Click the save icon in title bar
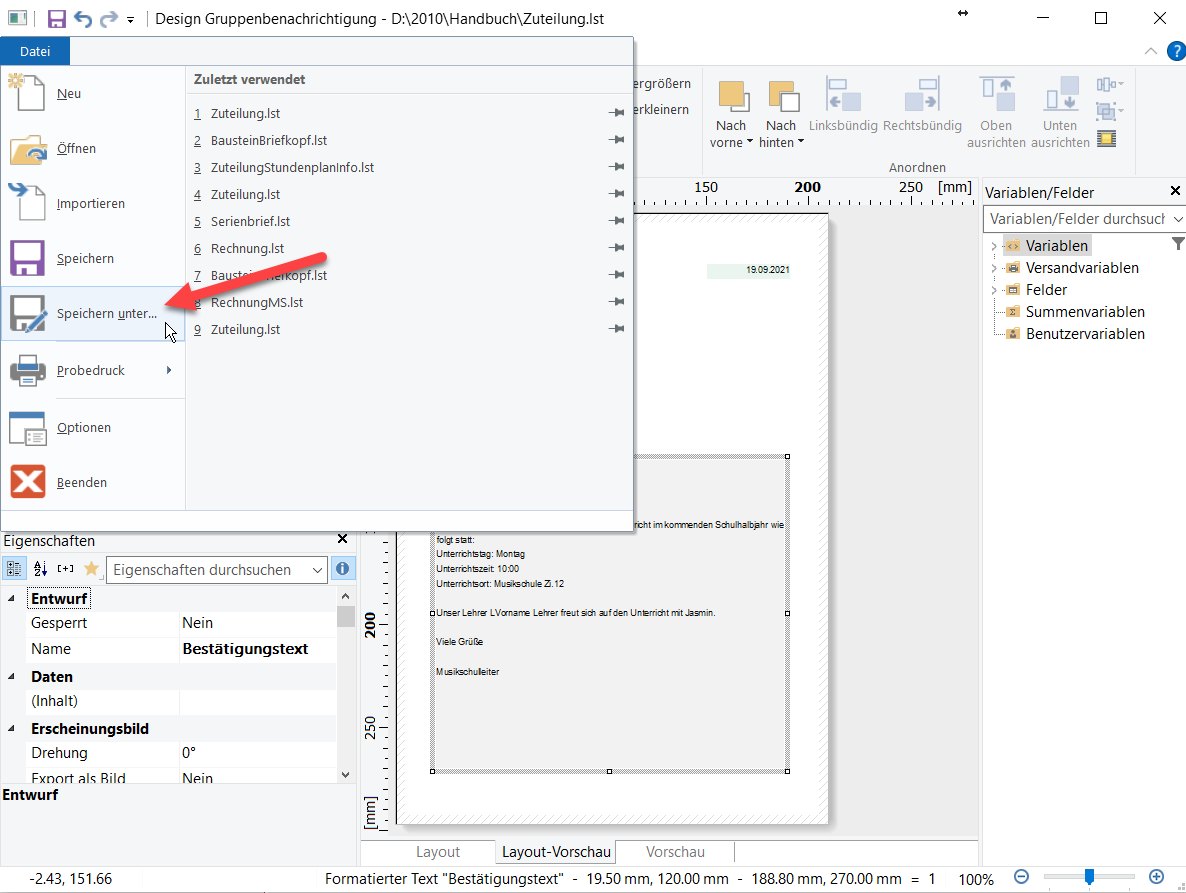Screen dimensions: 1186x893 [57, 19]
